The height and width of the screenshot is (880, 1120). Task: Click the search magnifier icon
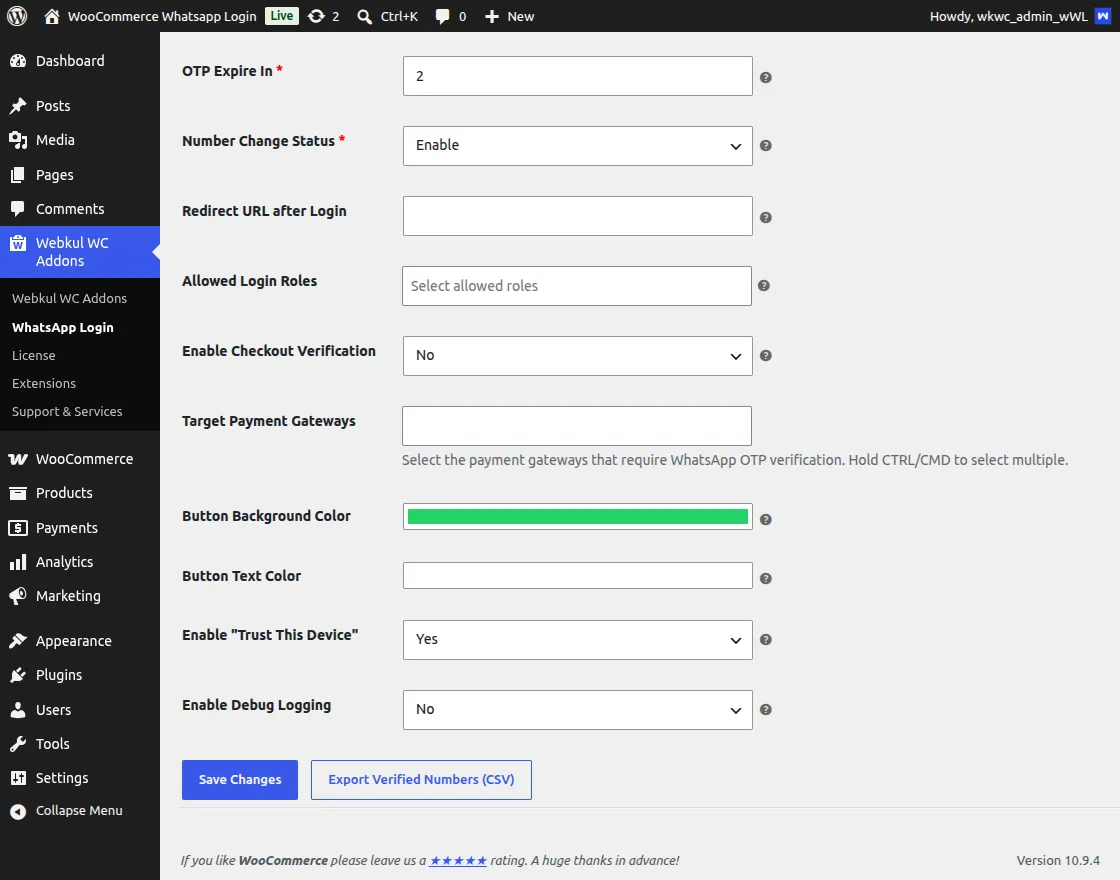(364, 16)
